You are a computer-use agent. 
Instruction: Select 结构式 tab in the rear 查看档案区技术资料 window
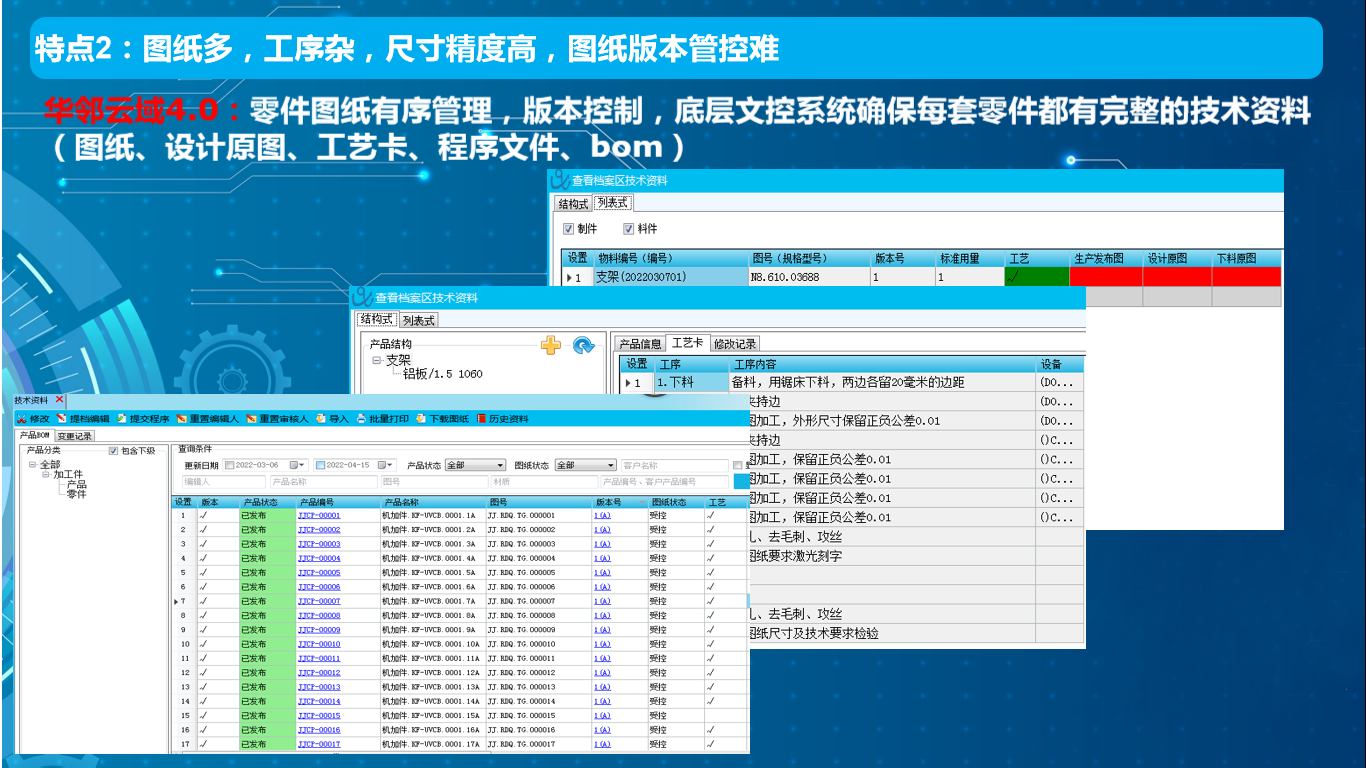pos(574,204)
